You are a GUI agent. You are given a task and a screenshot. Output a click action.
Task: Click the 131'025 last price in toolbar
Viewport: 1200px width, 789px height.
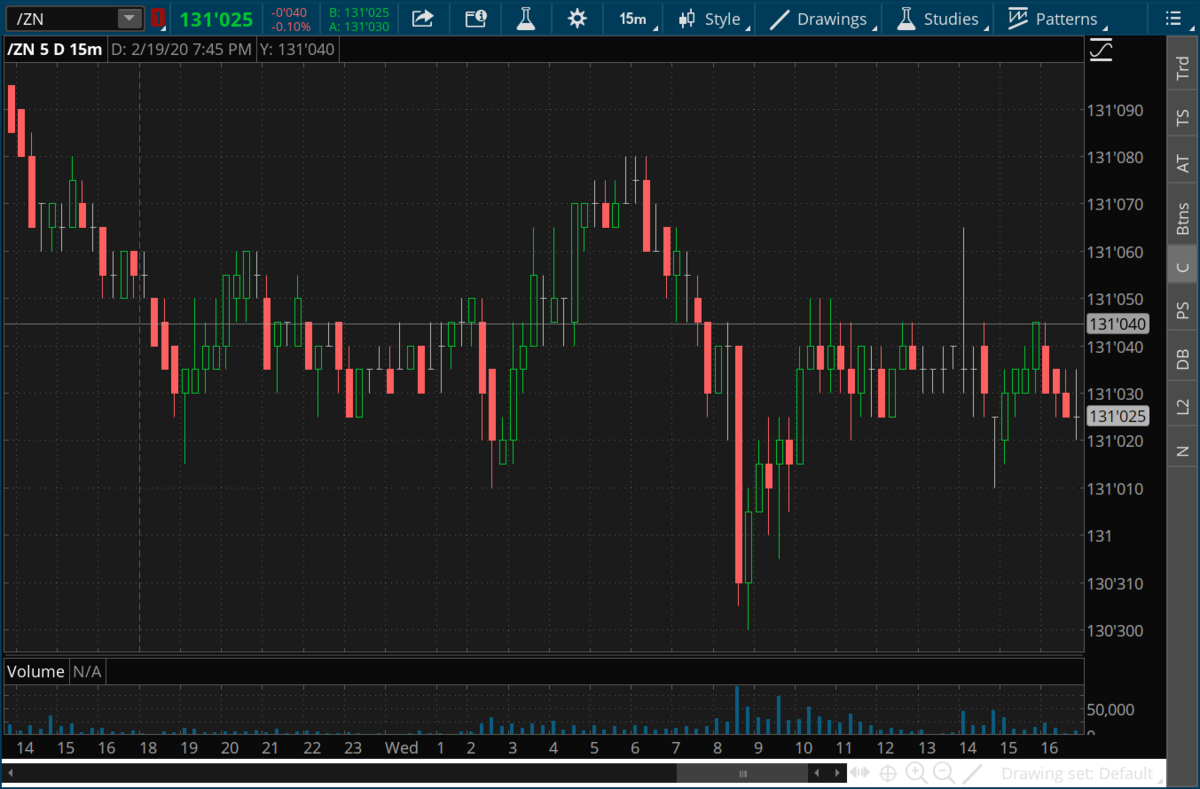216,19
